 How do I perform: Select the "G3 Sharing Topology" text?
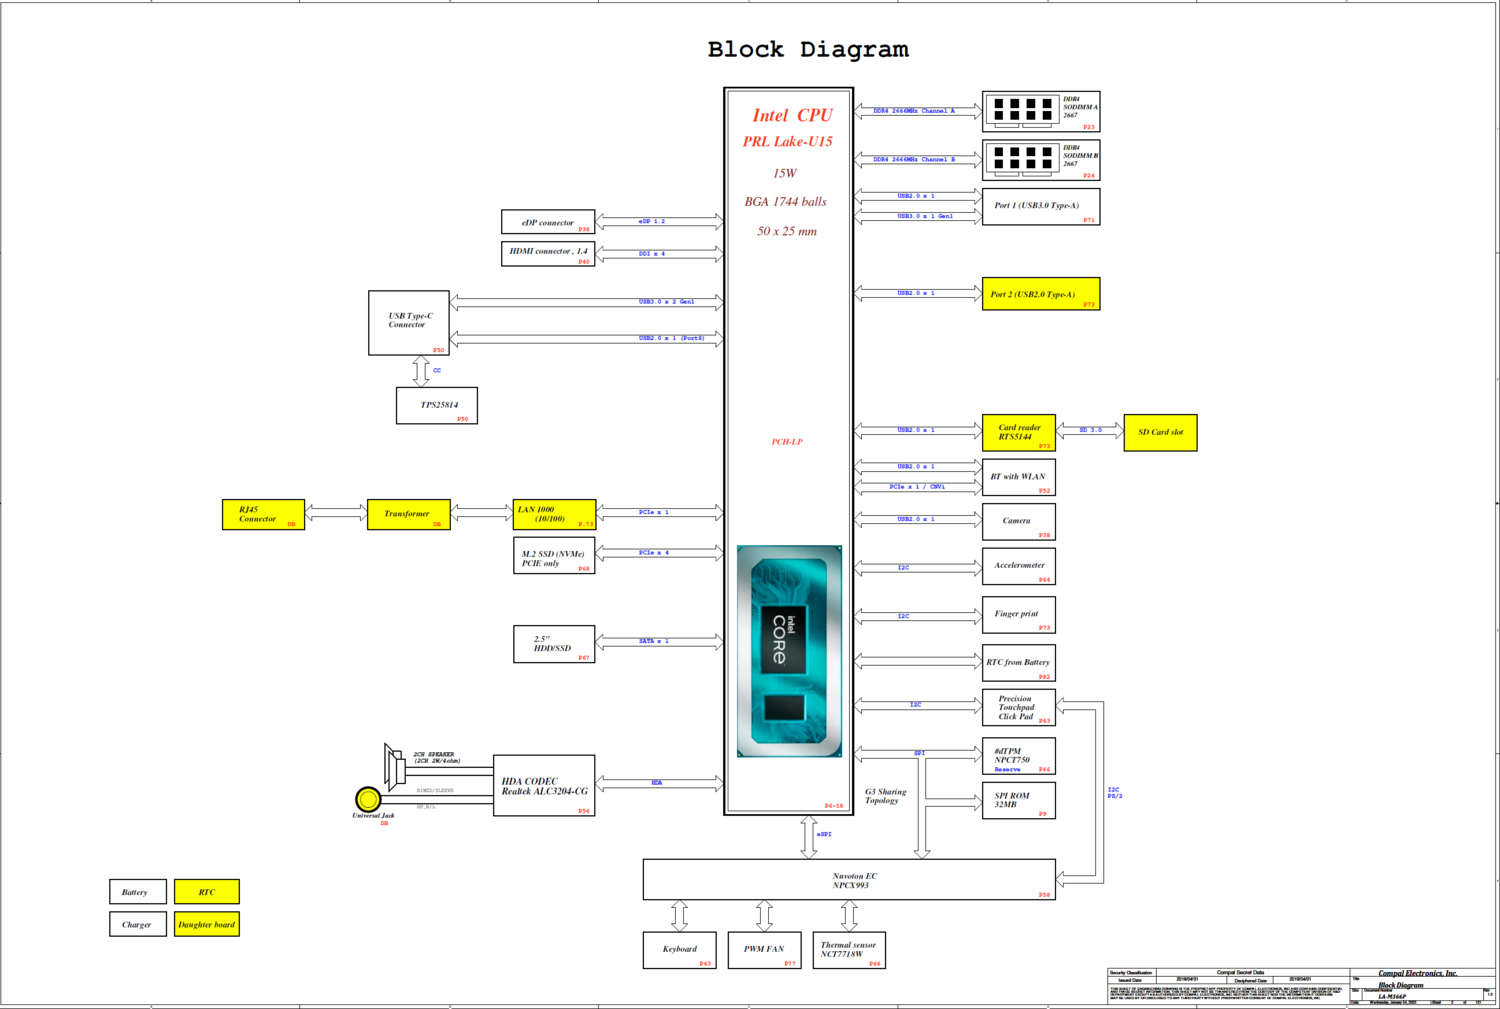pos(885,796)
